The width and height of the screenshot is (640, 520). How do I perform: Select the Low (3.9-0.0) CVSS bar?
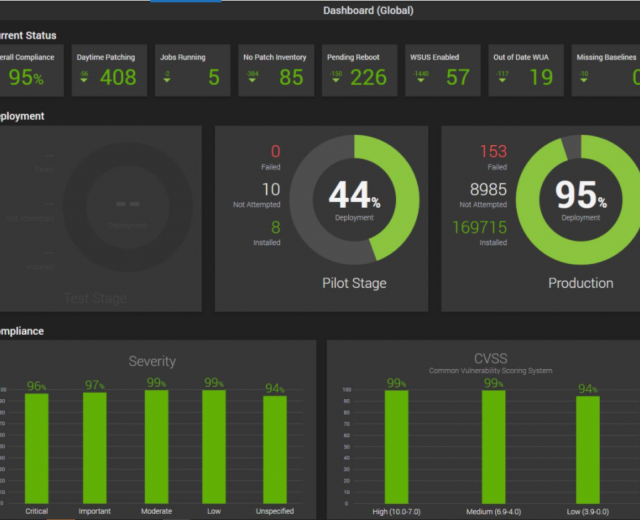point(588,450)
